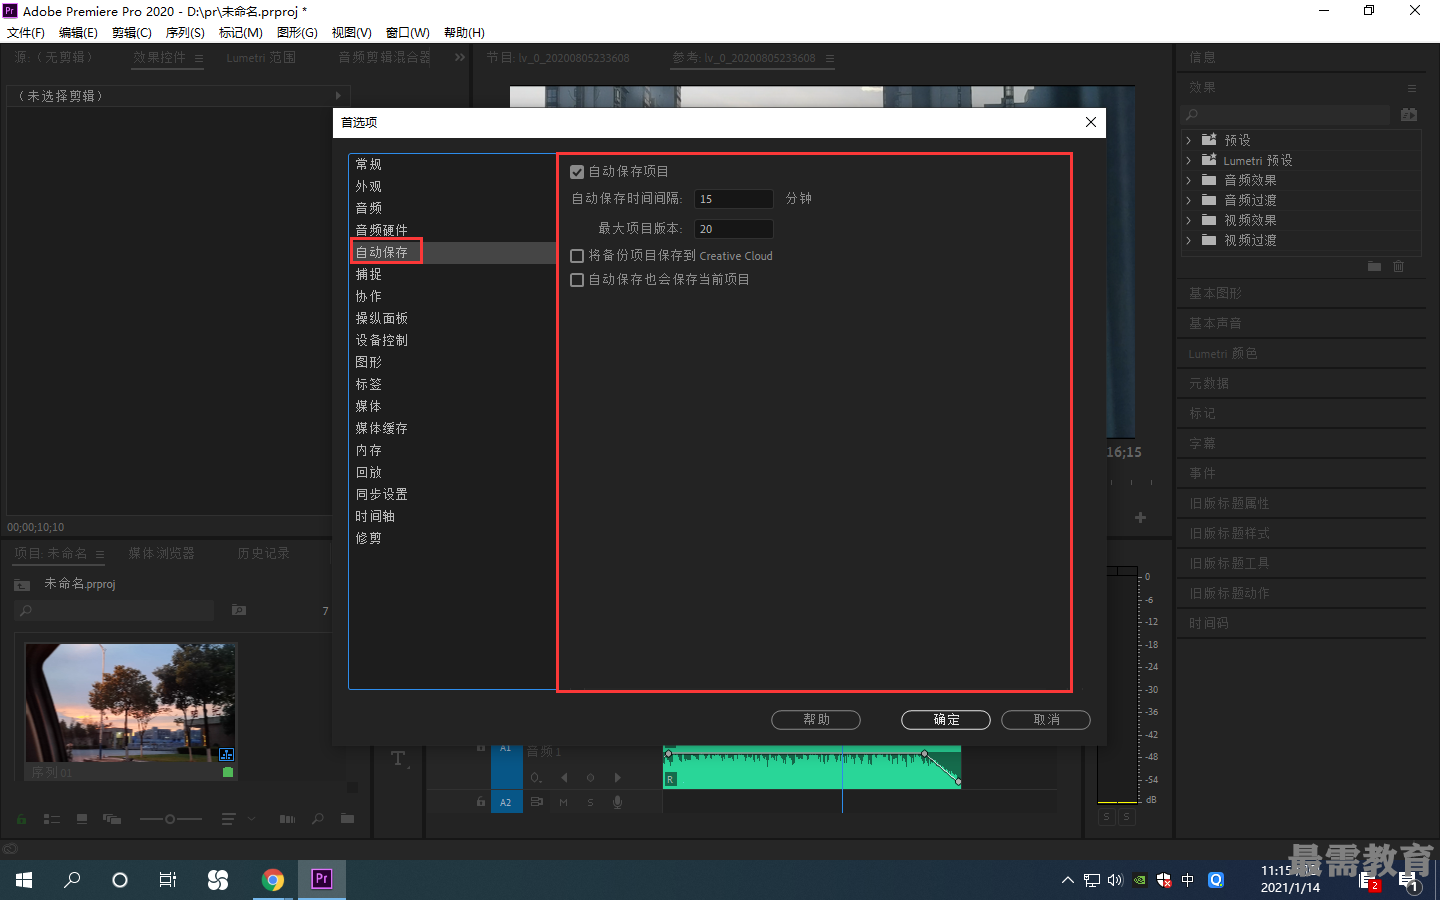The image size is (1440, 900).
Task: Go to previous keyframe on audio track A1
Action: click(564, 777)
